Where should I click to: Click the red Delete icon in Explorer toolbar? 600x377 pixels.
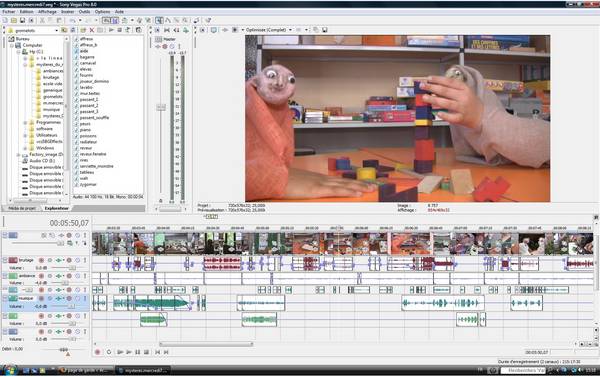click(91, 30)
